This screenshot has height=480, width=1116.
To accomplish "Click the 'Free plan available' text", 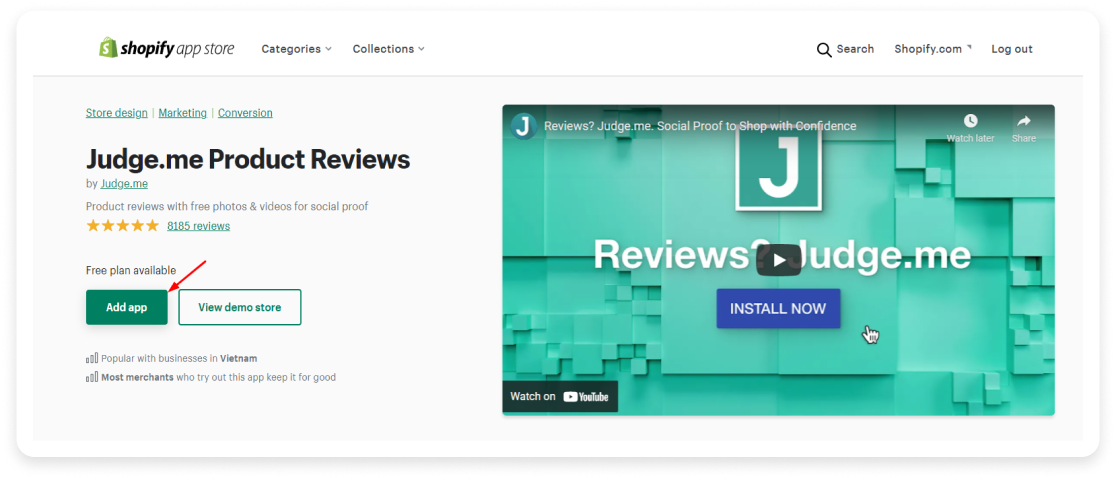I will pyautogui.click(x=131, y=271).
